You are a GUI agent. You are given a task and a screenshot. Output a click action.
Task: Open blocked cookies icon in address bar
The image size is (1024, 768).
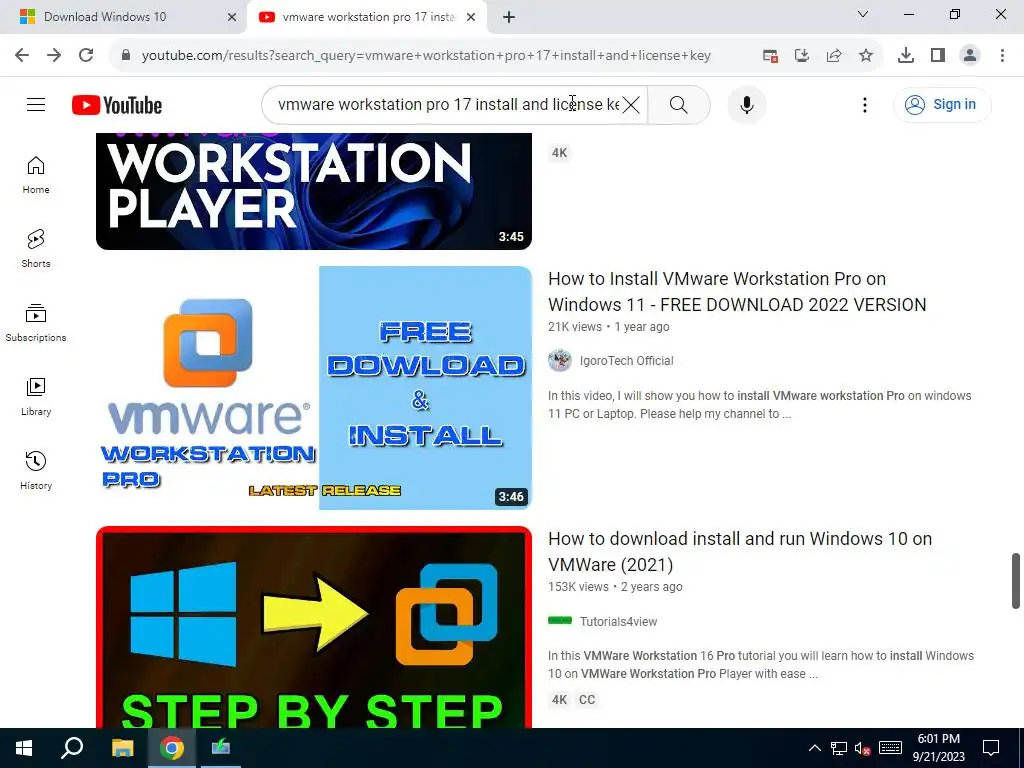click(x=771, y=56)
